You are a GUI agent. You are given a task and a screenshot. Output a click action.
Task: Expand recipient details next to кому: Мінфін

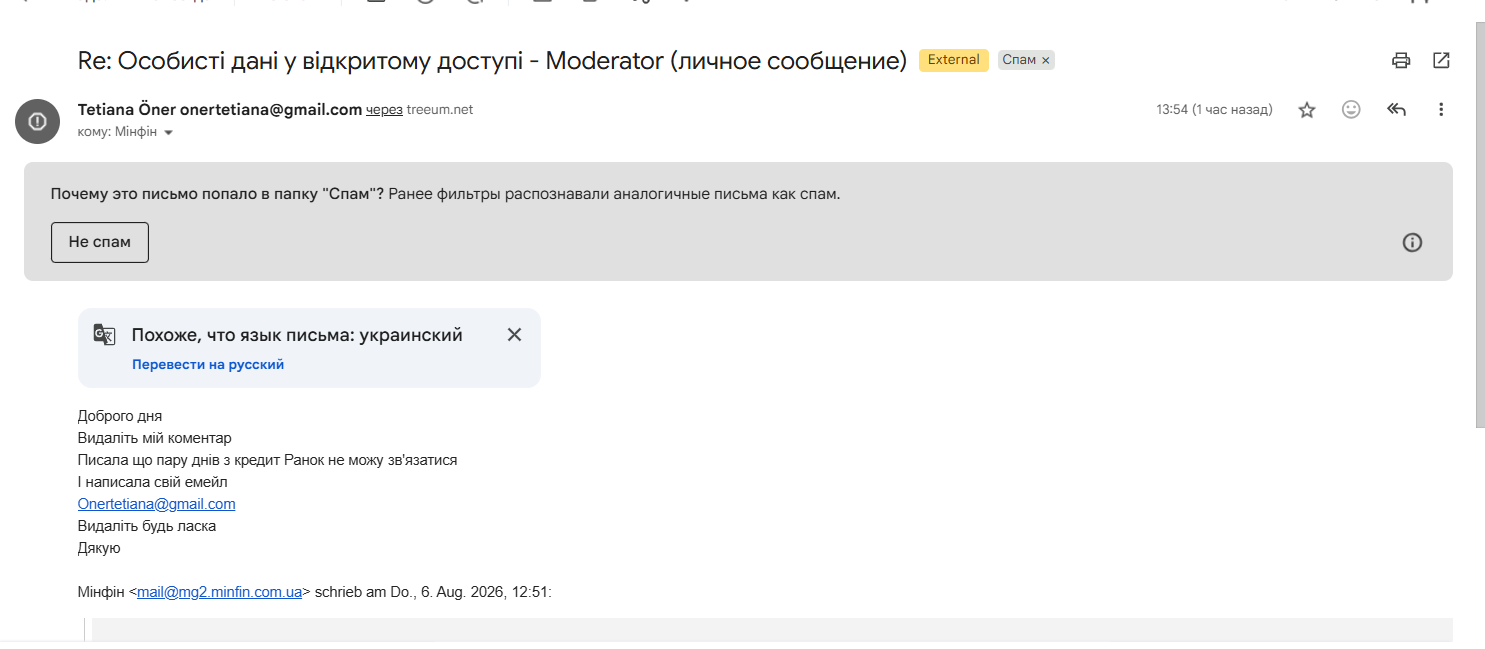click(x=168, y=133)
